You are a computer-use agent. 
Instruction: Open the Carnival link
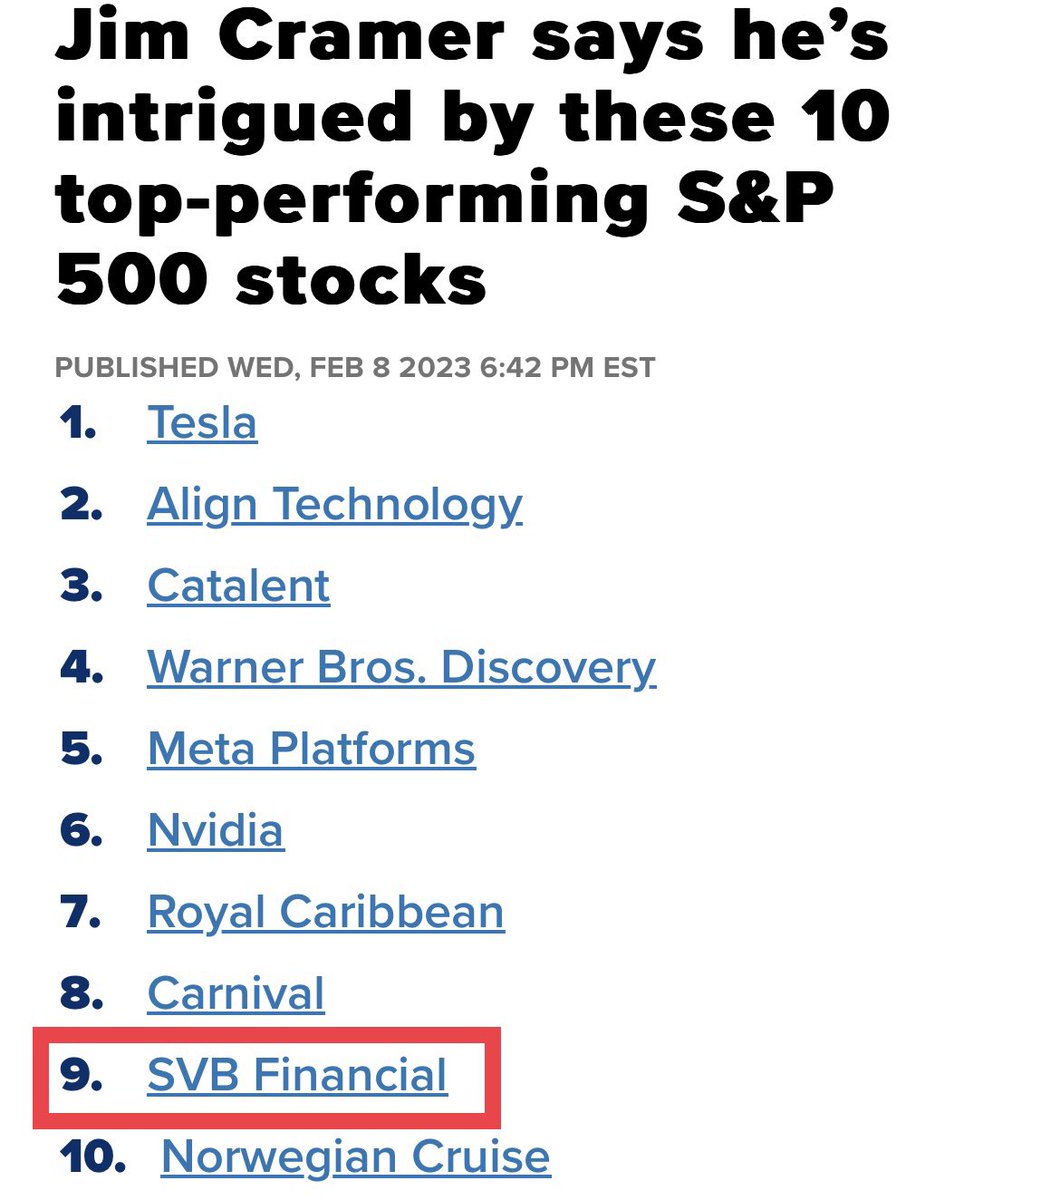pyautogui.click(x=236, y=994)
